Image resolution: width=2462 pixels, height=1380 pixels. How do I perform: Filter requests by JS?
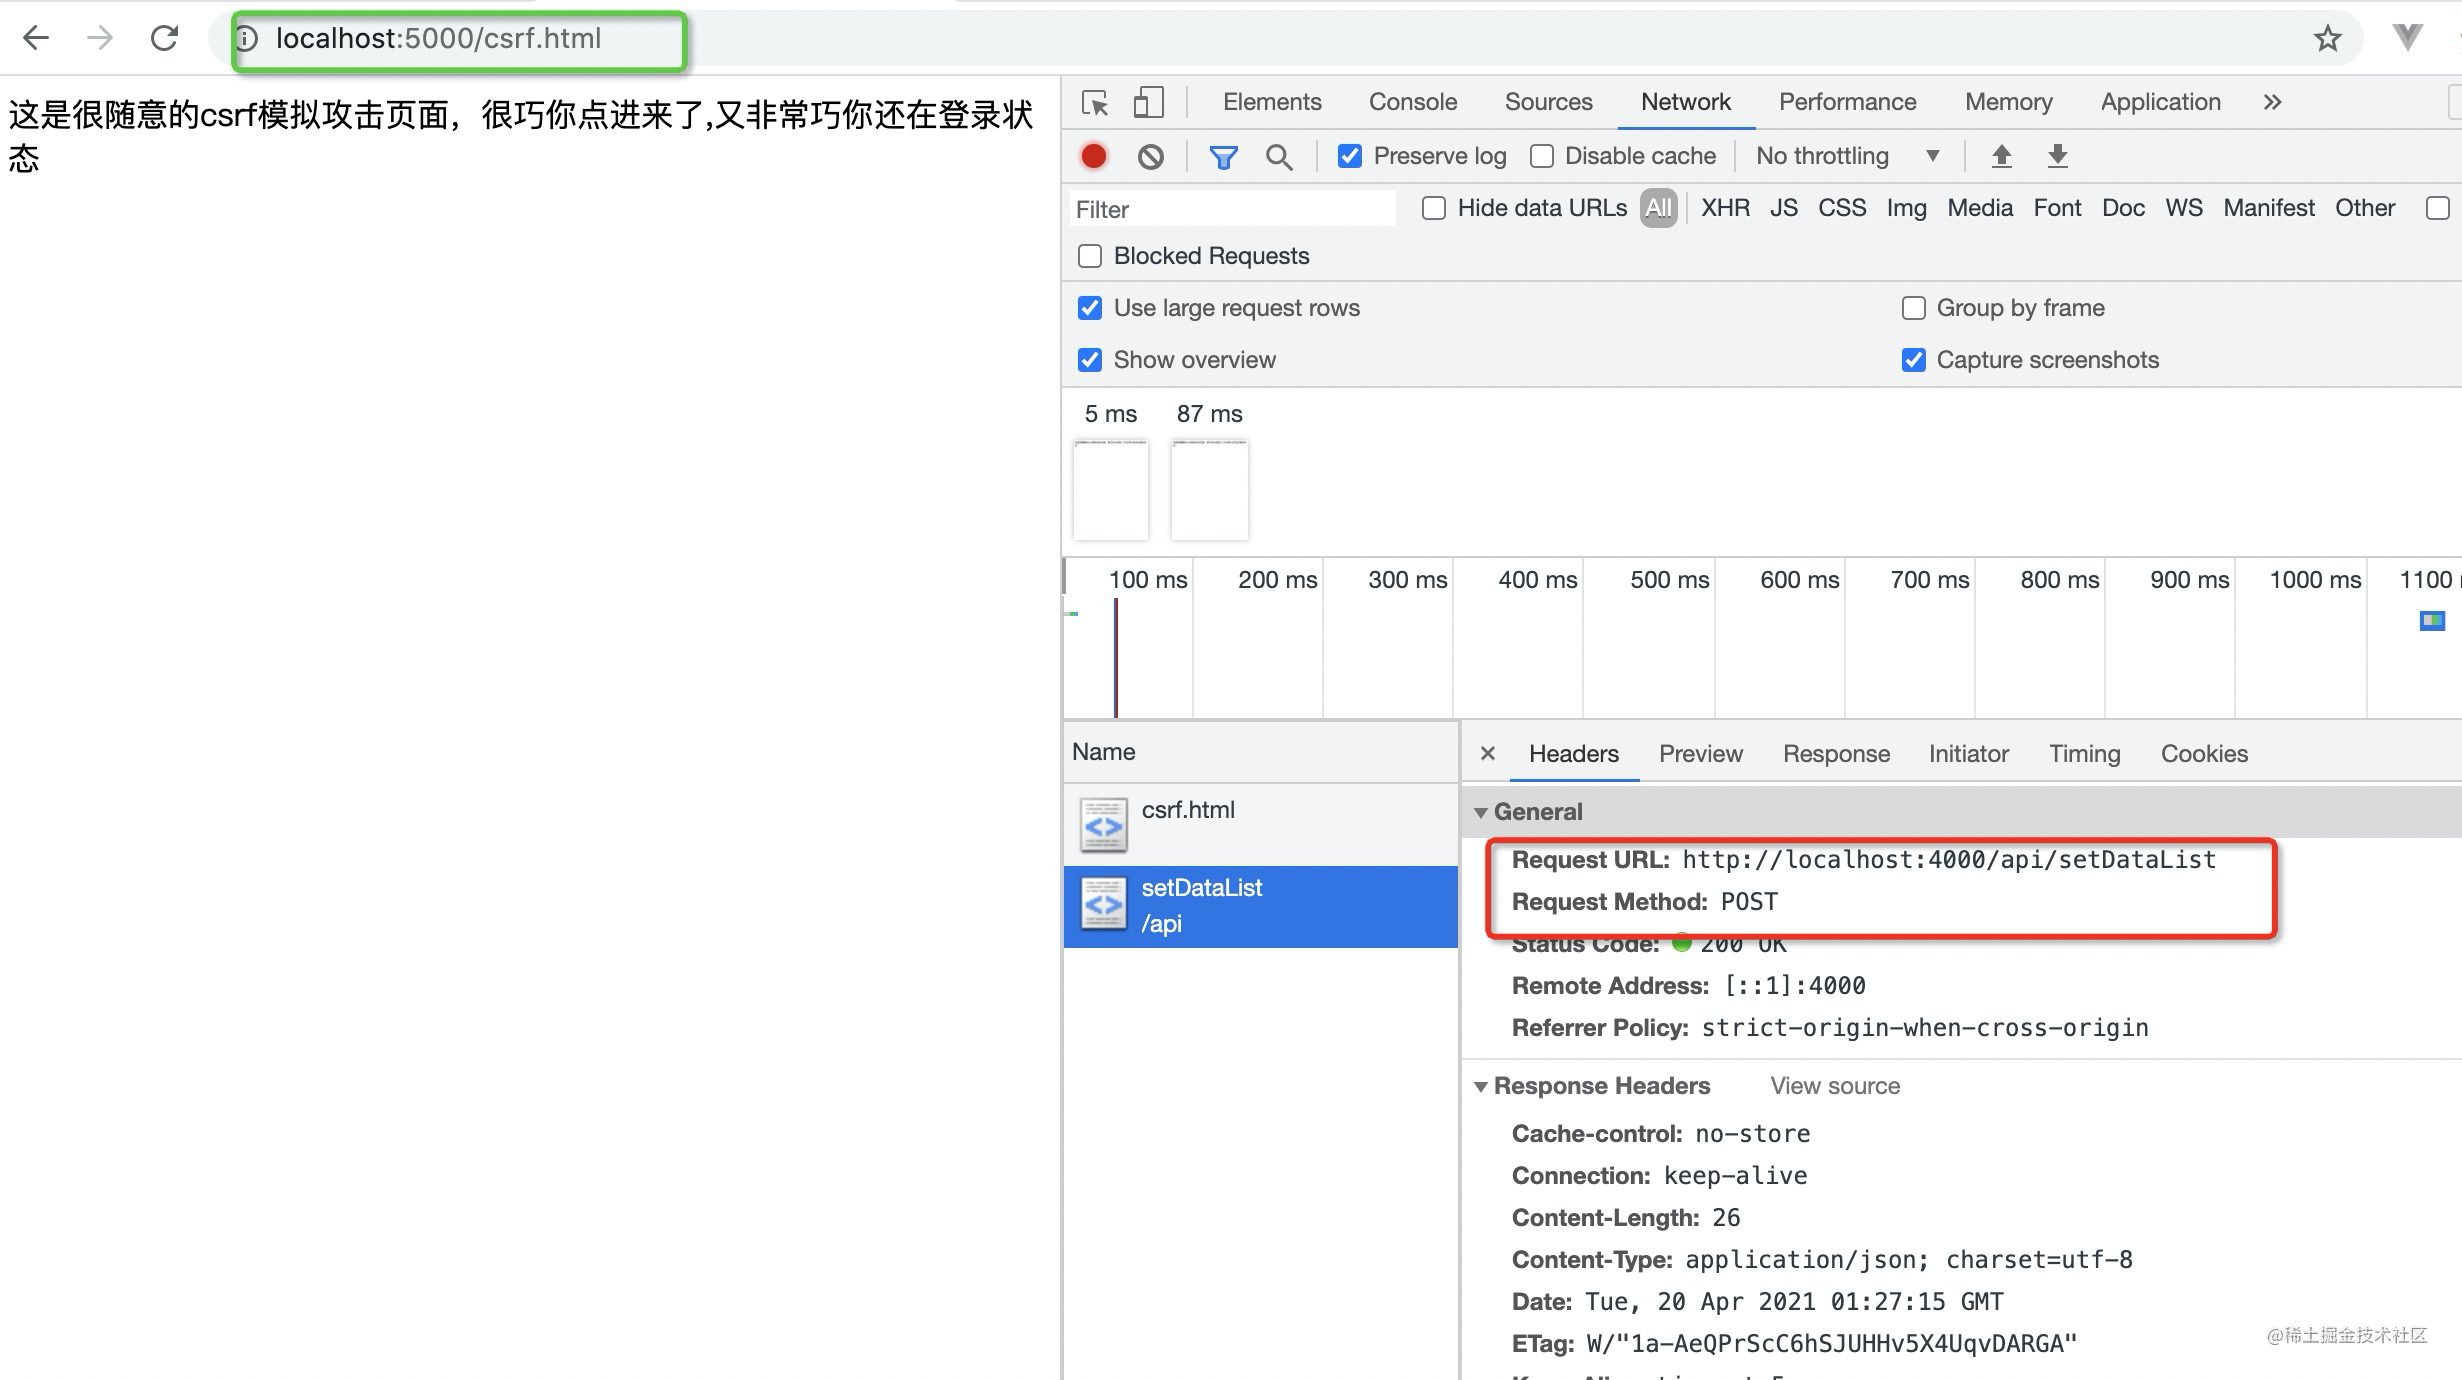[x=1784, y=208]
